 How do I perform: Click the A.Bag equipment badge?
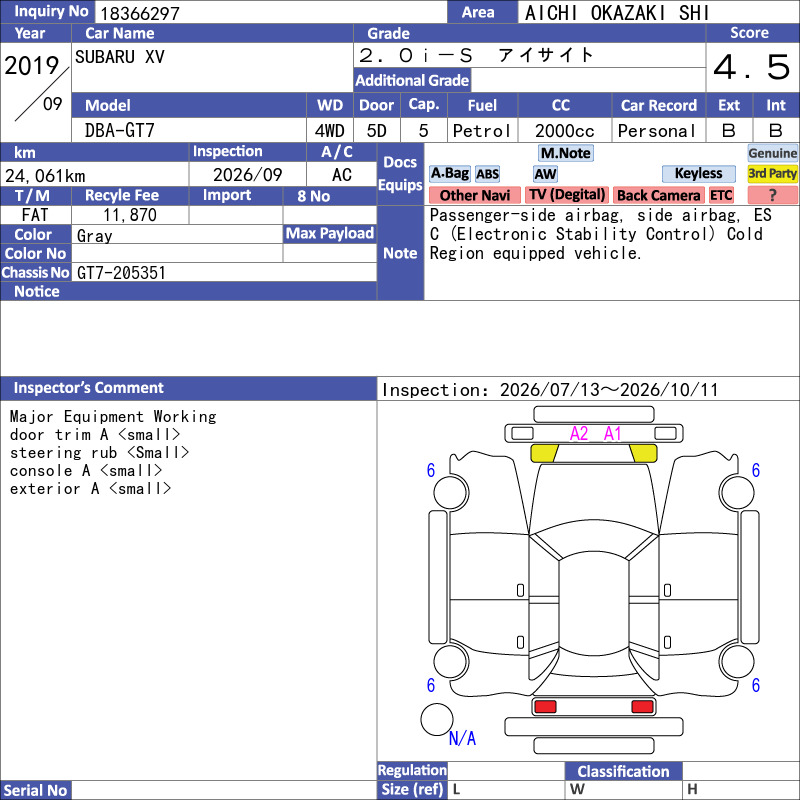pos(449,173)
